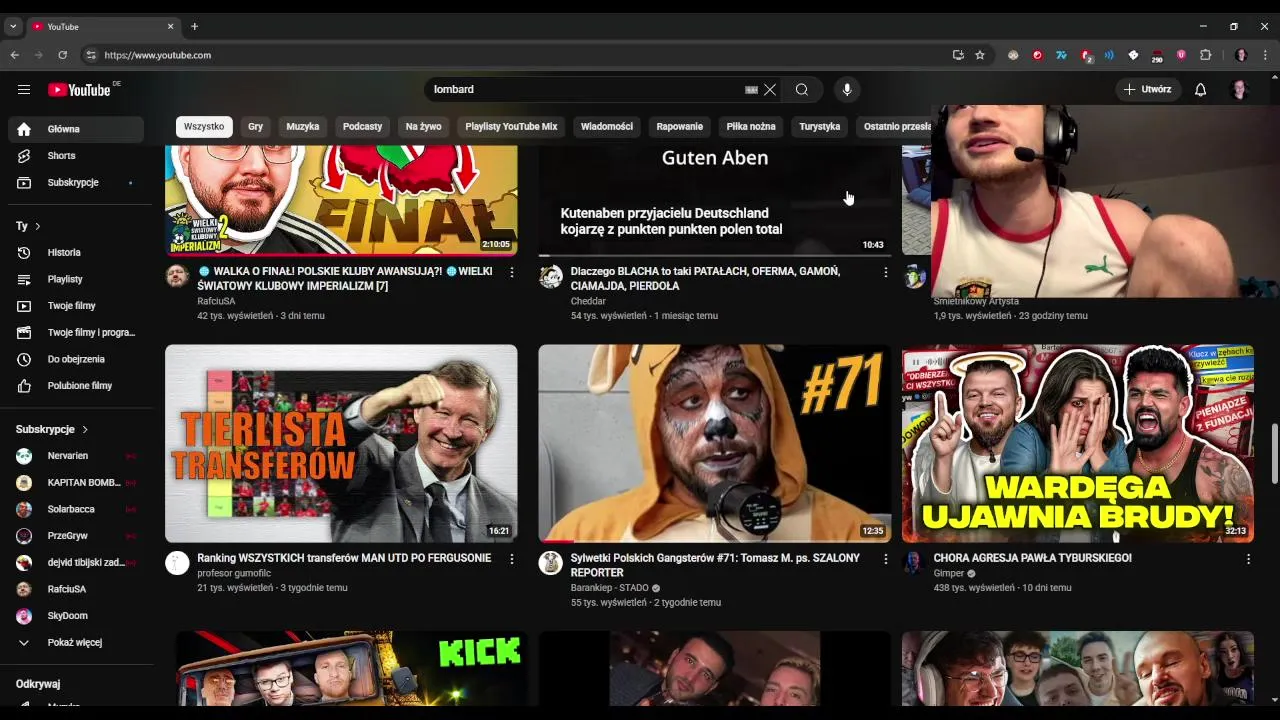Open Twoje filmy in sidebar

coord(76,306)
